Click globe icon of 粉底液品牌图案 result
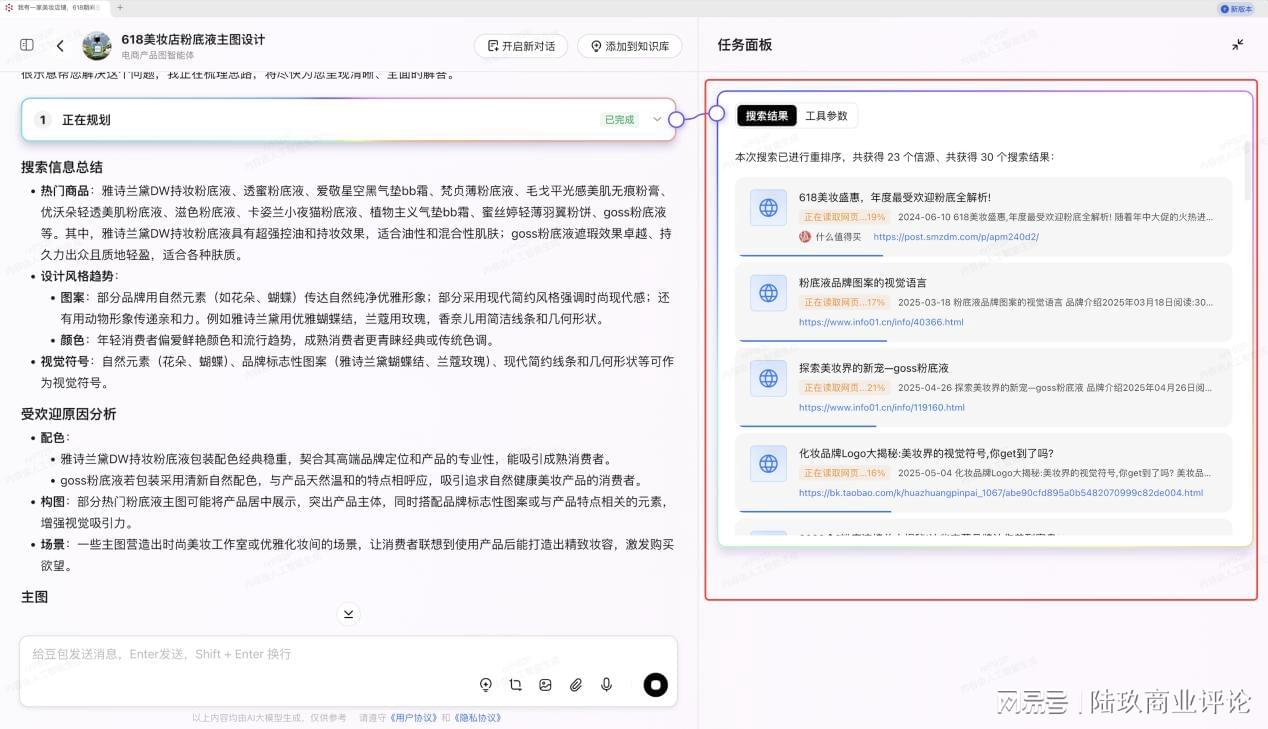This screenshot has width=1268, height=729. (768, 293)
